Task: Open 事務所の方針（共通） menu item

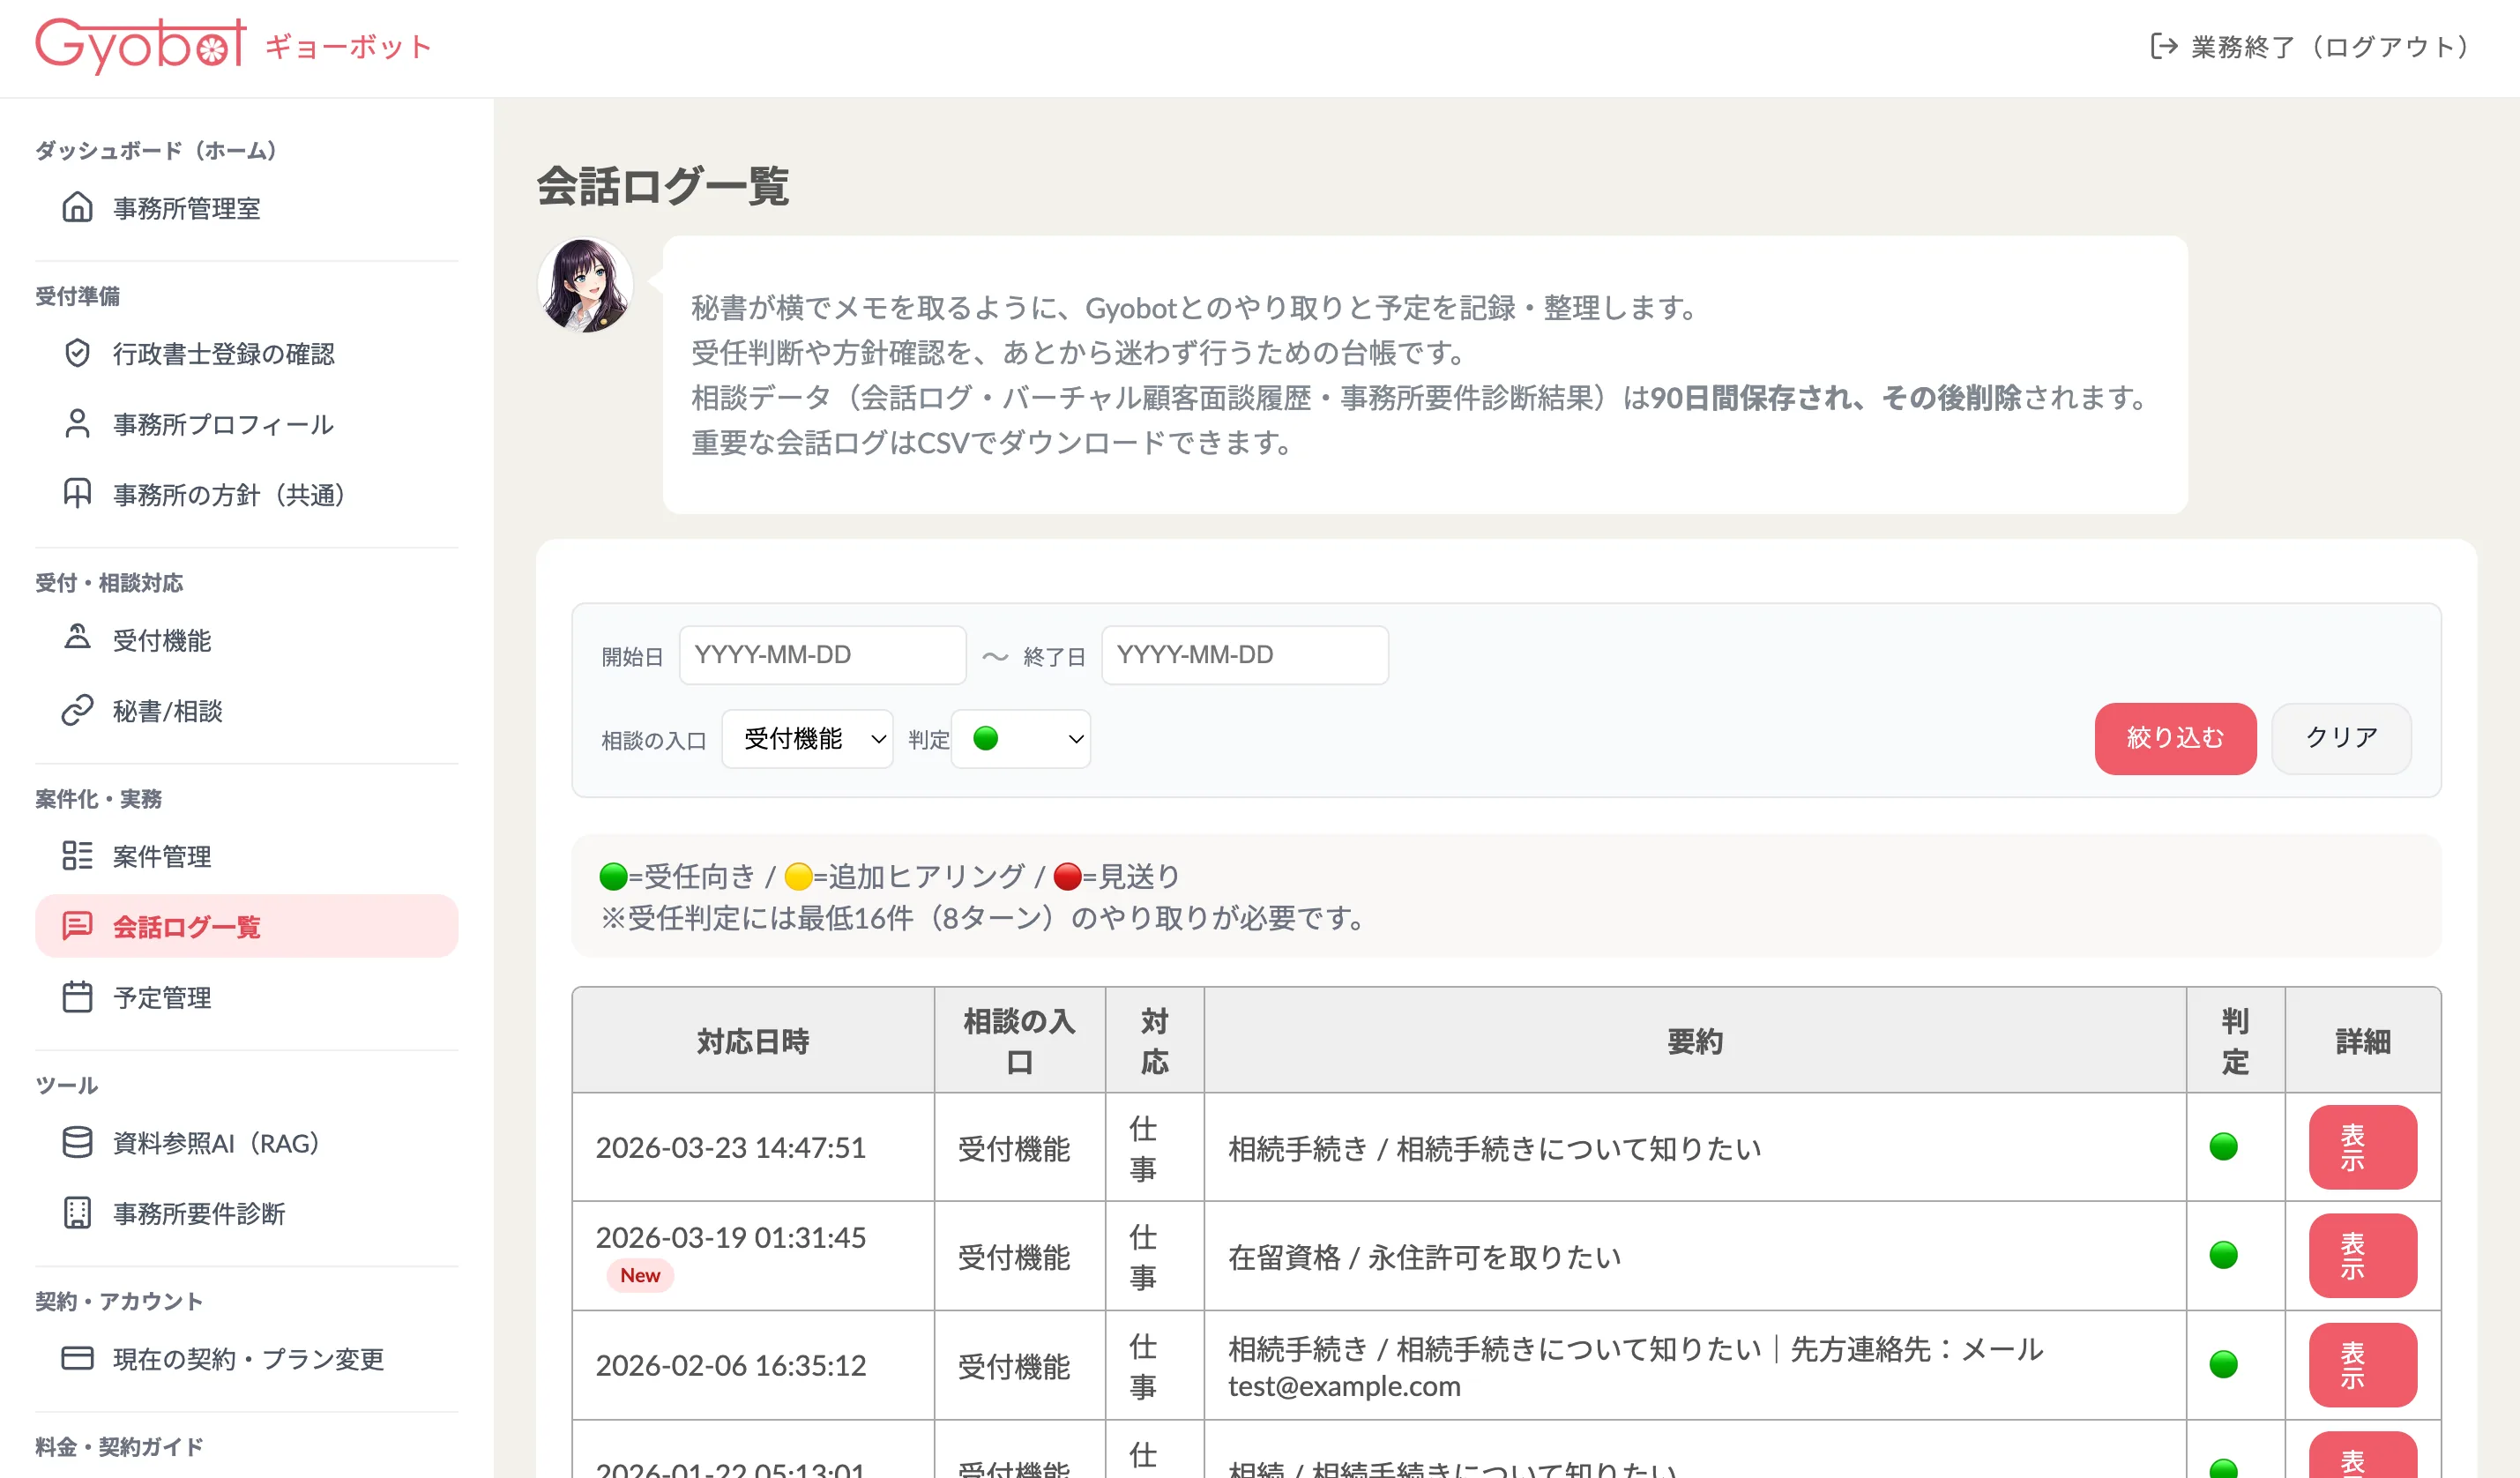Action: 228,495
